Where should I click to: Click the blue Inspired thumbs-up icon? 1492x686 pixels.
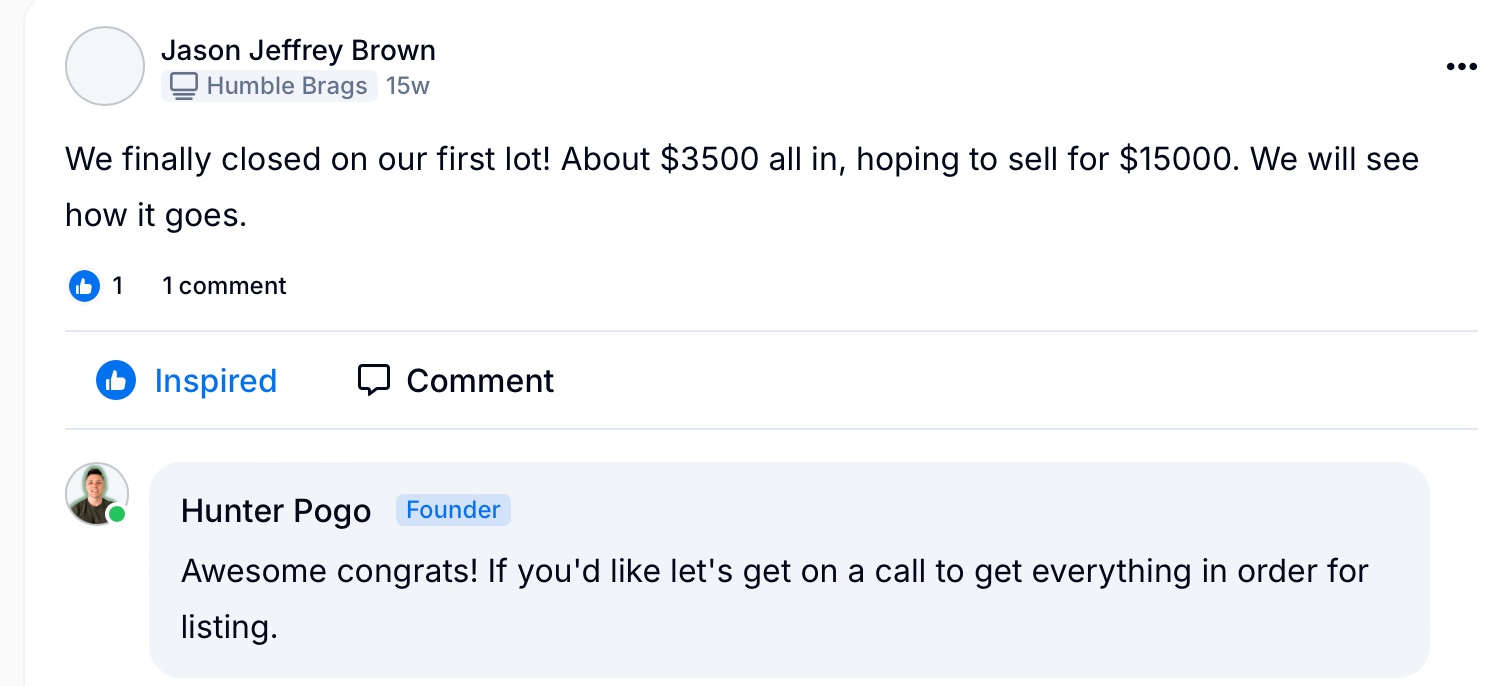(116, 380)
